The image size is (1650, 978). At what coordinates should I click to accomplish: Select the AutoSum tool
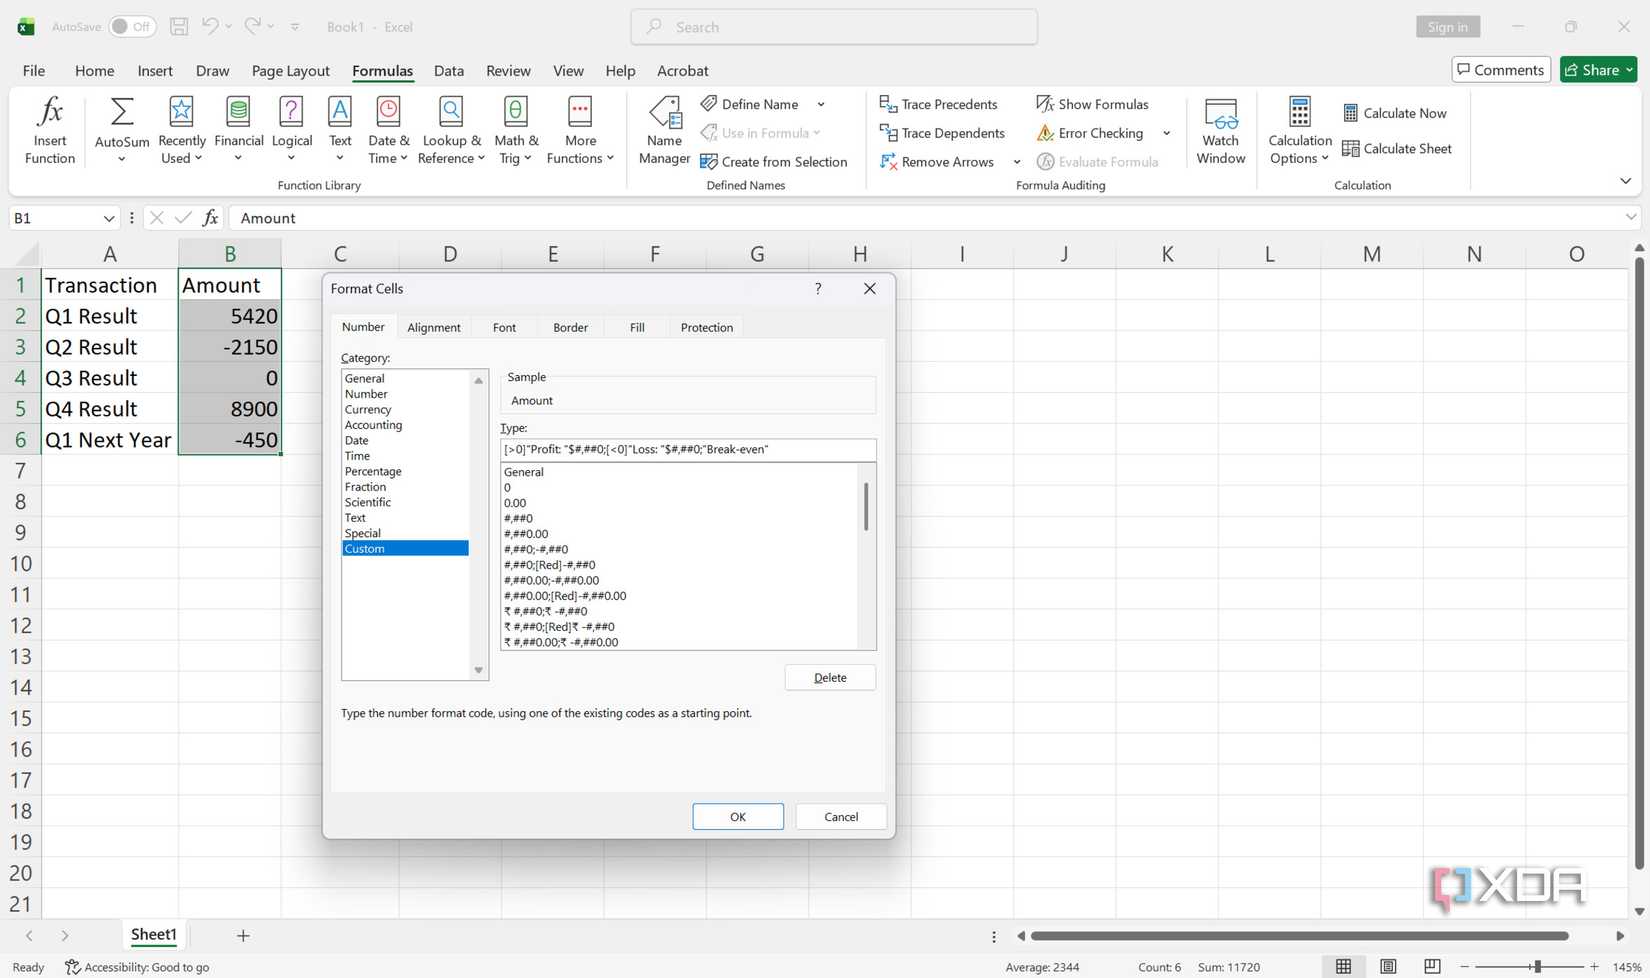pos(120,120)
